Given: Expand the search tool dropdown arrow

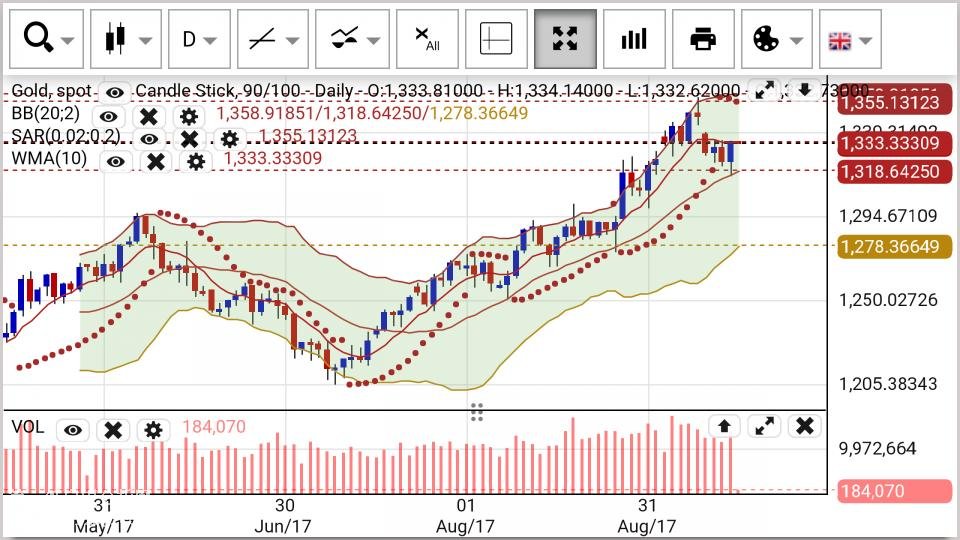Looking at the screenshot, I should point(68,41).
